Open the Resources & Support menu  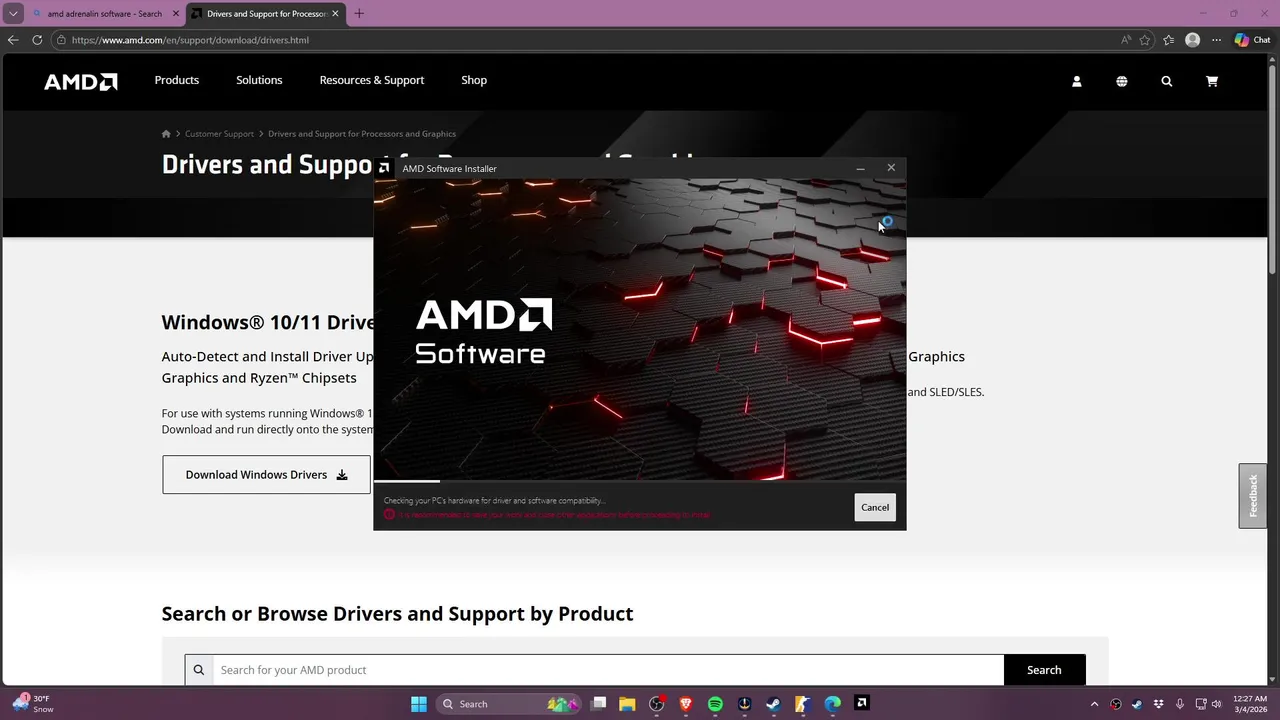tap(372, 80)
